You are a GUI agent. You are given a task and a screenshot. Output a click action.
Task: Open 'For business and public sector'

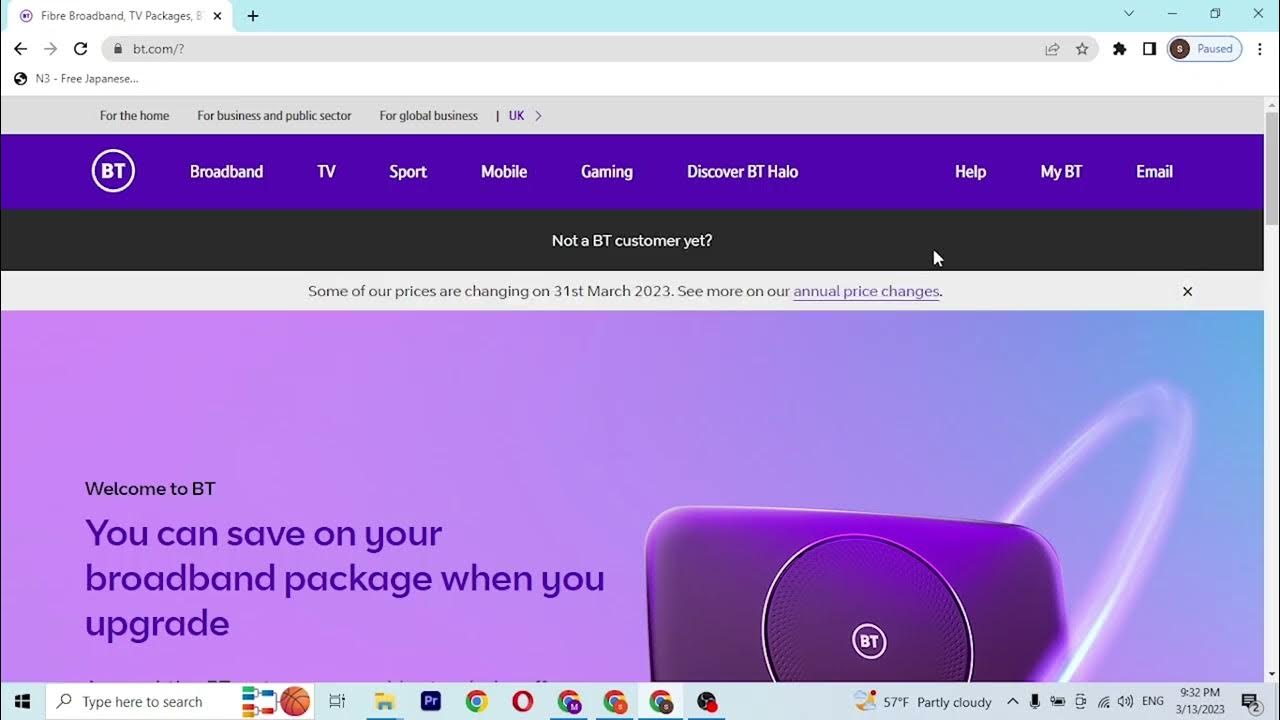coord(274,116)
